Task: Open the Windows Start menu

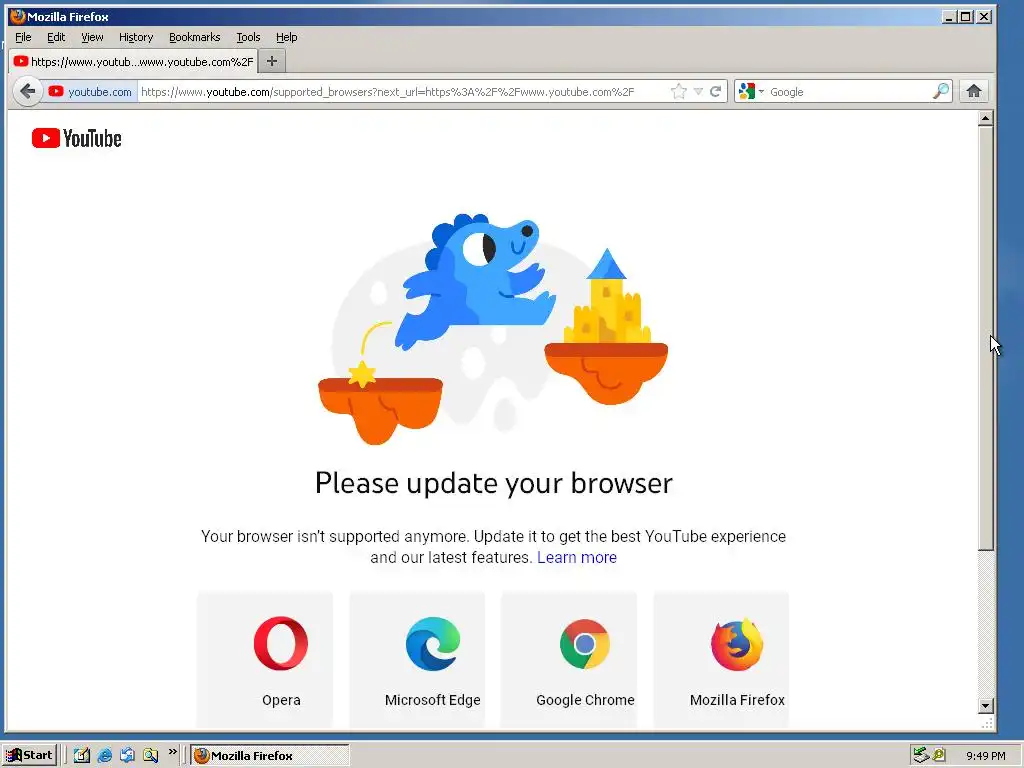Action: [x=29, y=756]
